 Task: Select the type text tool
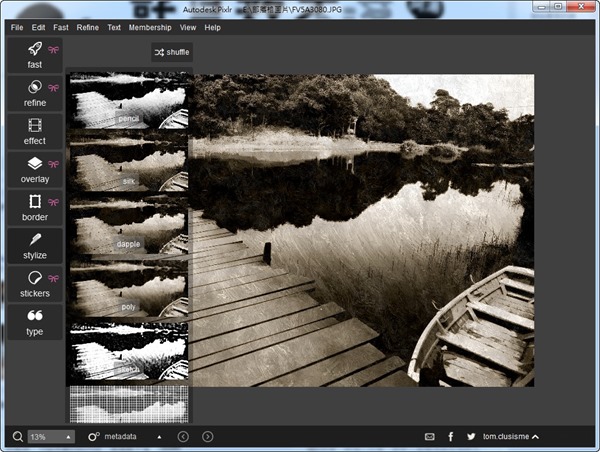[35, 320]
